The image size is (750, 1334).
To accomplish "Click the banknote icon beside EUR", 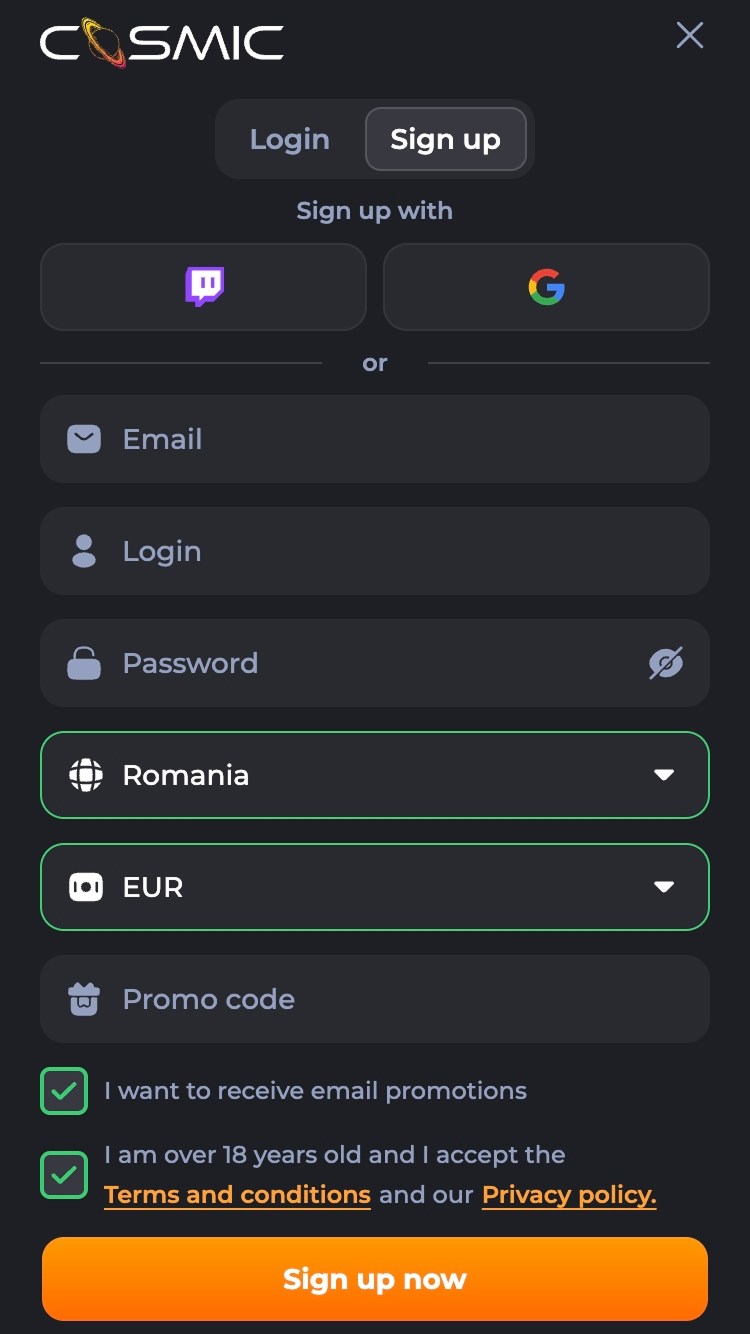I will point(86,887).
